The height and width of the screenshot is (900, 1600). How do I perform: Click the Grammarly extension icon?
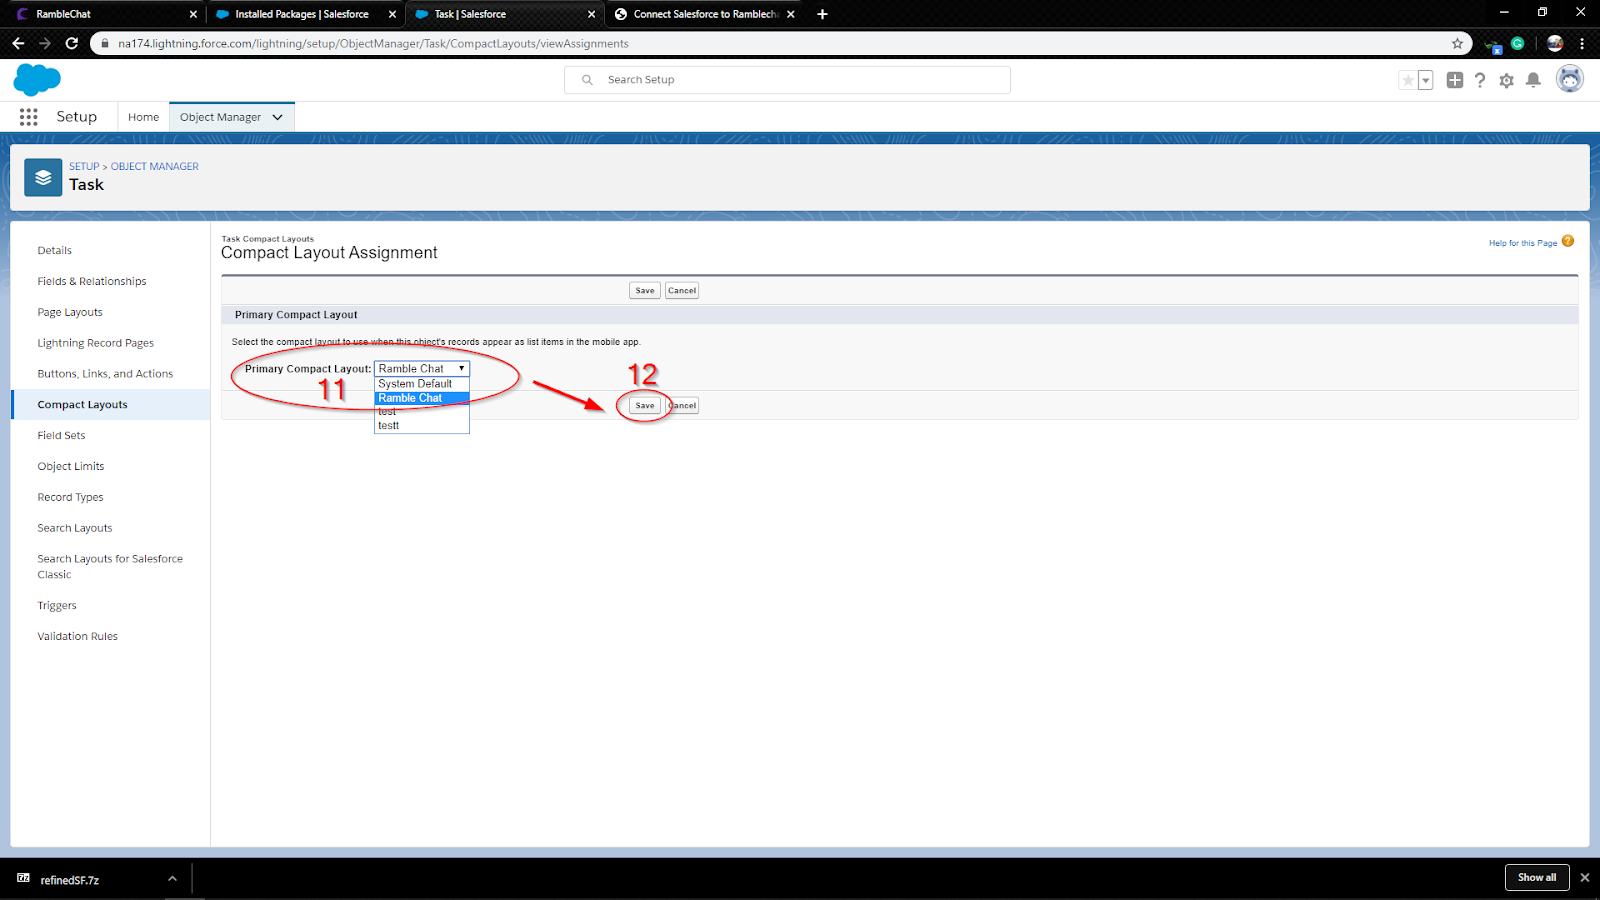(1517, 43)
